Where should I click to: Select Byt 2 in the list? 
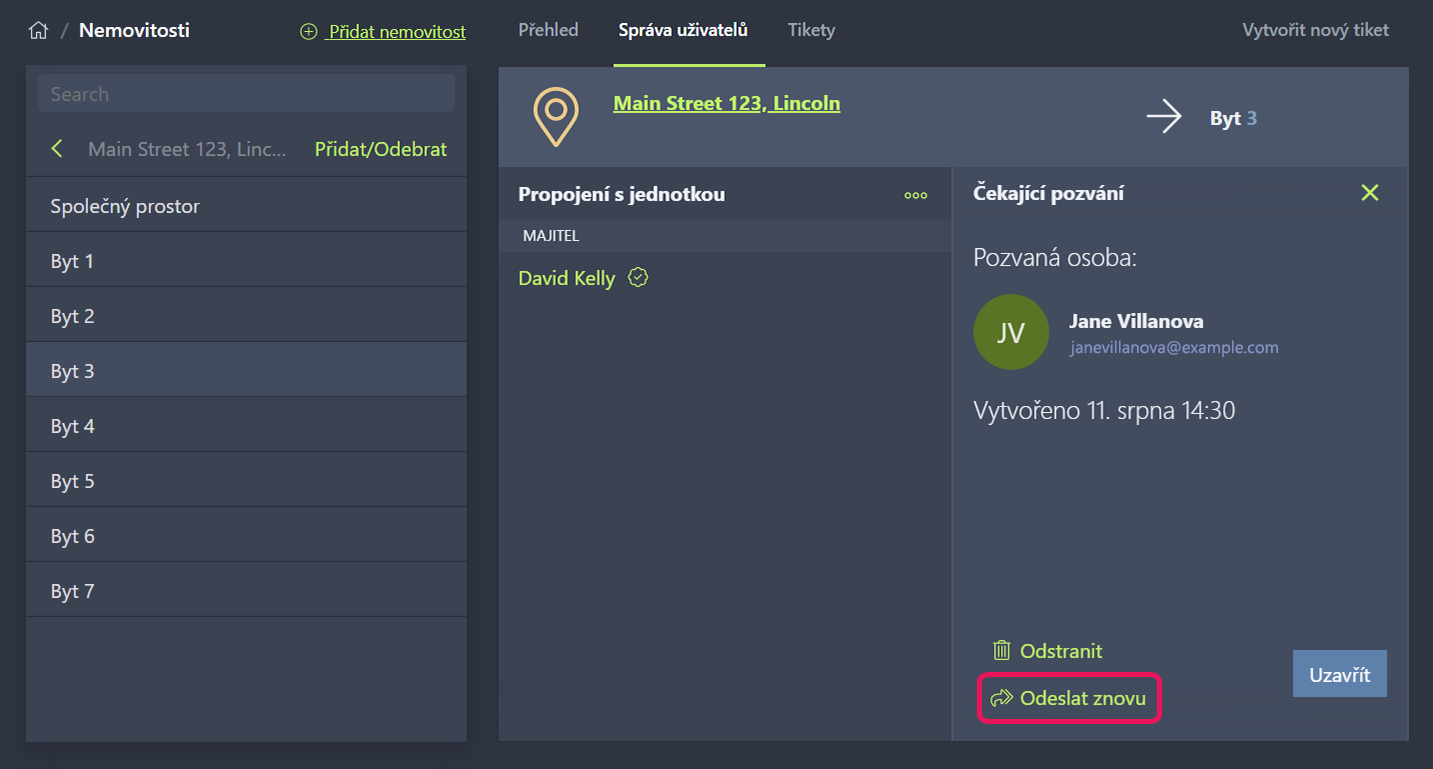pos(246,316)
